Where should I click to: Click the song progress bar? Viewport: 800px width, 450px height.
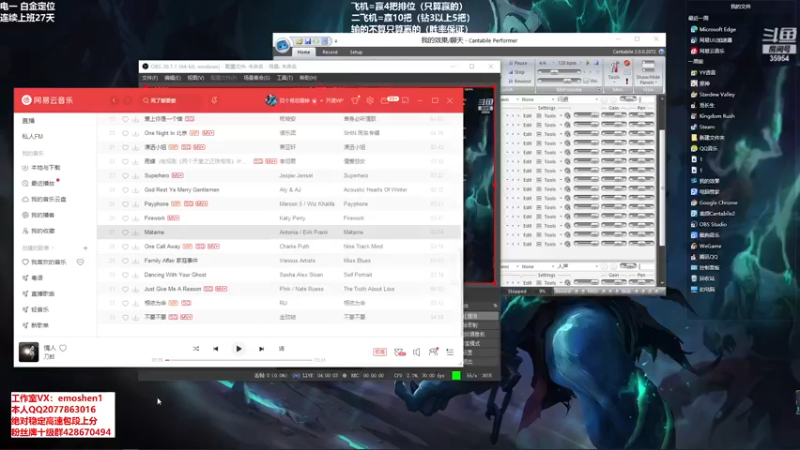[x=238, y=360]
